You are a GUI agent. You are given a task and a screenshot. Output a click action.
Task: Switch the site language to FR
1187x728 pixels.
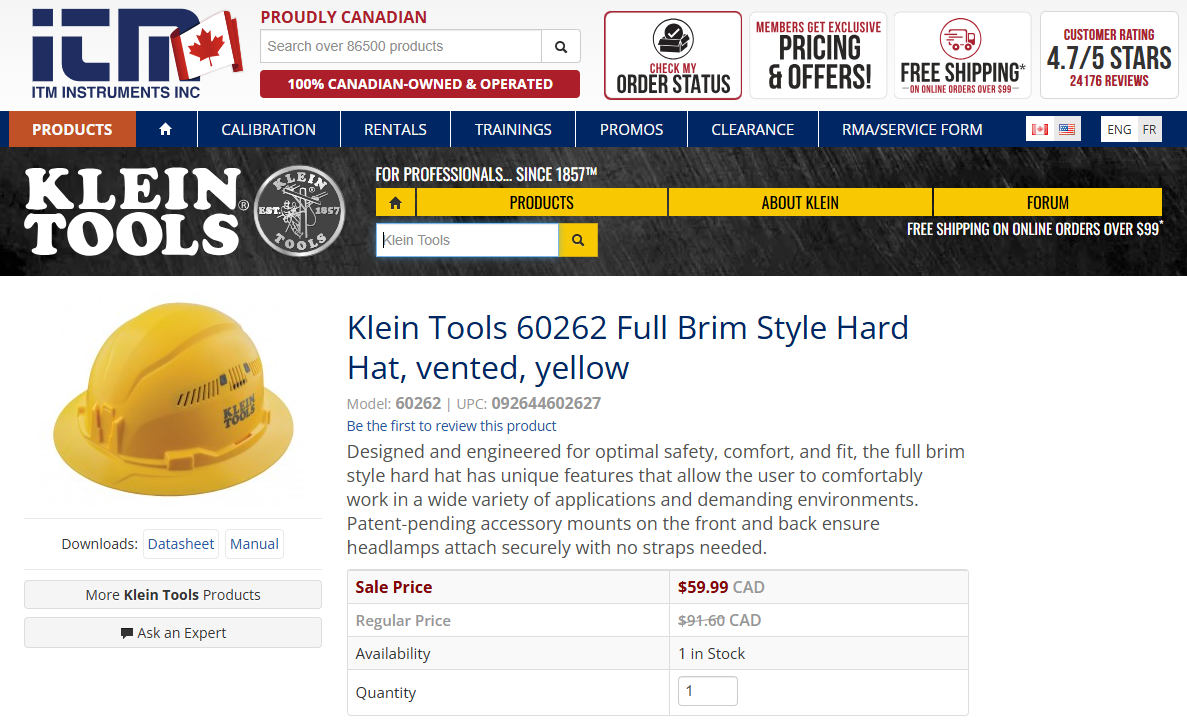(1151, 129)
